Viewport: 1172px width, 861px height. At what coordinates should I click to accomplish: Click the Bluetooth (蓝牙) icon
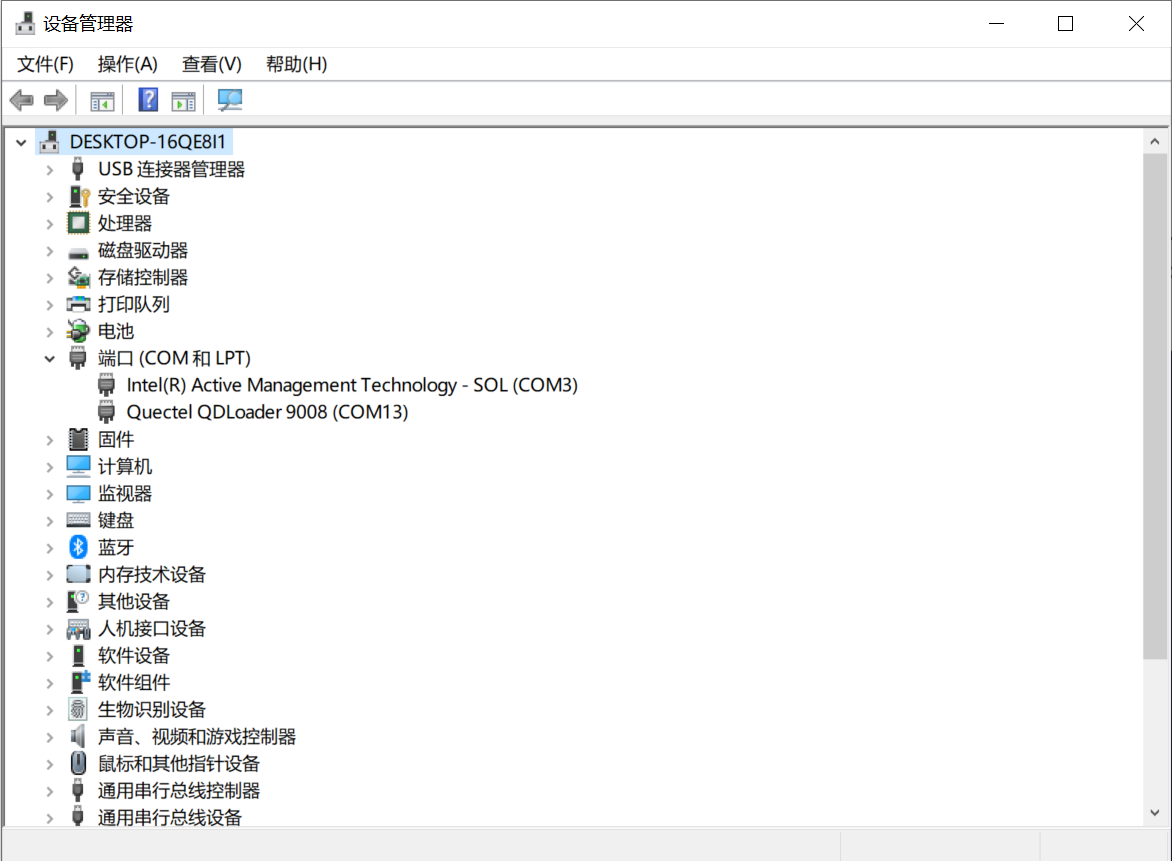point(78,547)
